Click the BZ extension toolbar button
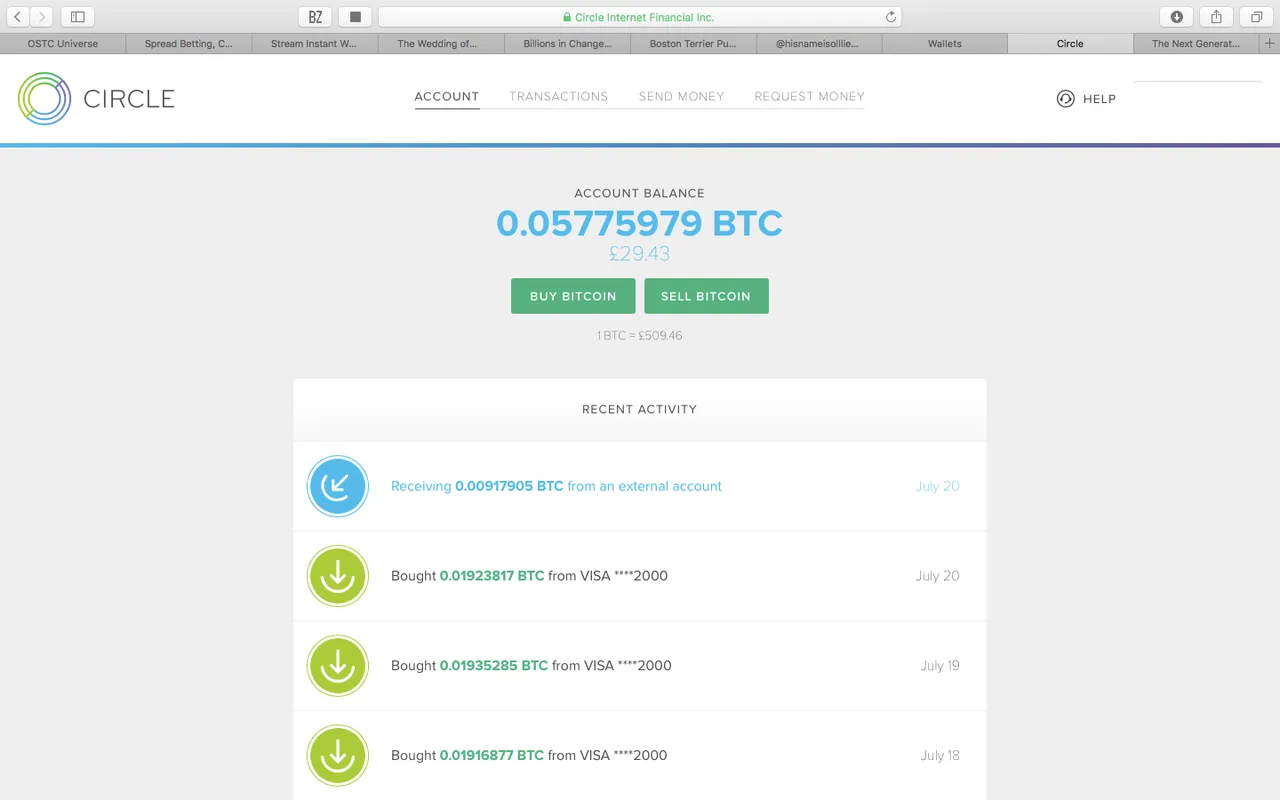Viewport: 1280px width, 800px height. coord(315,17)
